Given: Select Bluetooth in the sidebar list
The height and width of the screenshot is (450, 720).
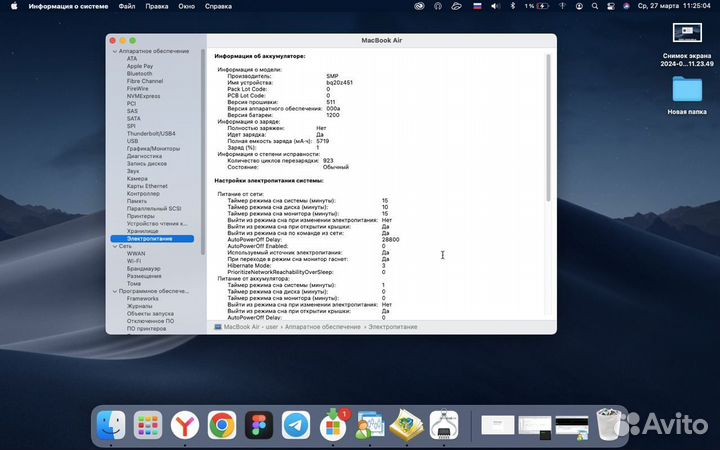Looking at the screenshot, I should click(x=139, y=73).
